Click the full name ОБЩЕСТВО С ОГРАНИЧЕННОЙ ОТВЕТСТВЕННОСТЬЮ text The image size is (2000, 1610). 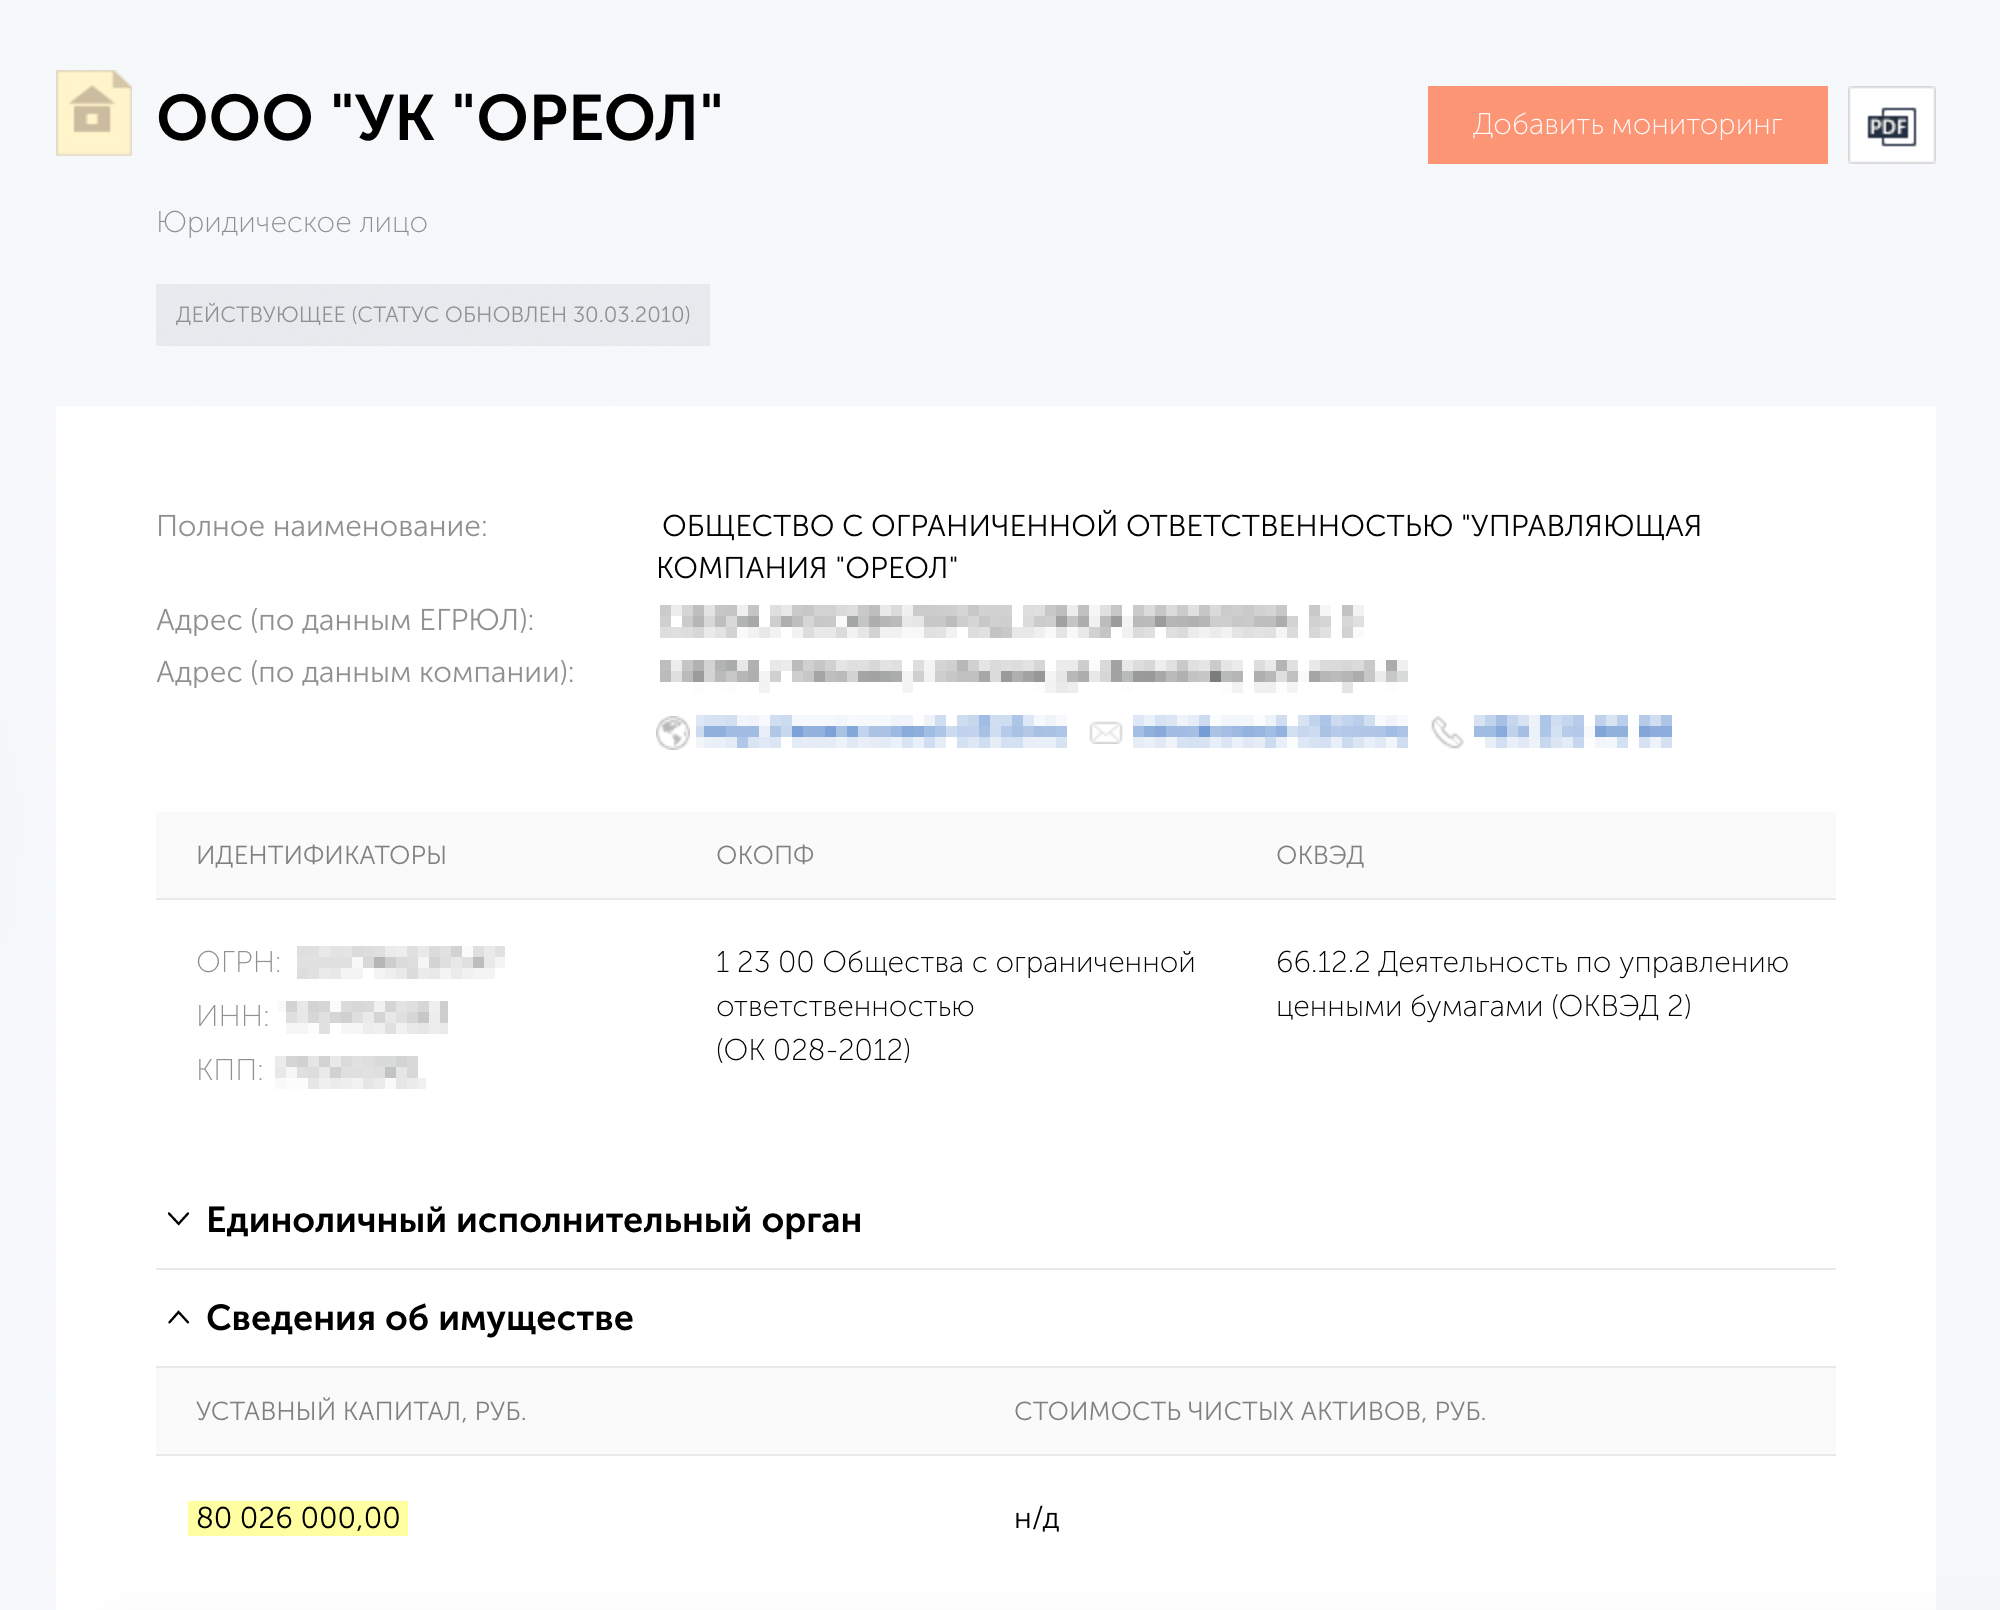pyautogui.click(x=1178, y=546)
